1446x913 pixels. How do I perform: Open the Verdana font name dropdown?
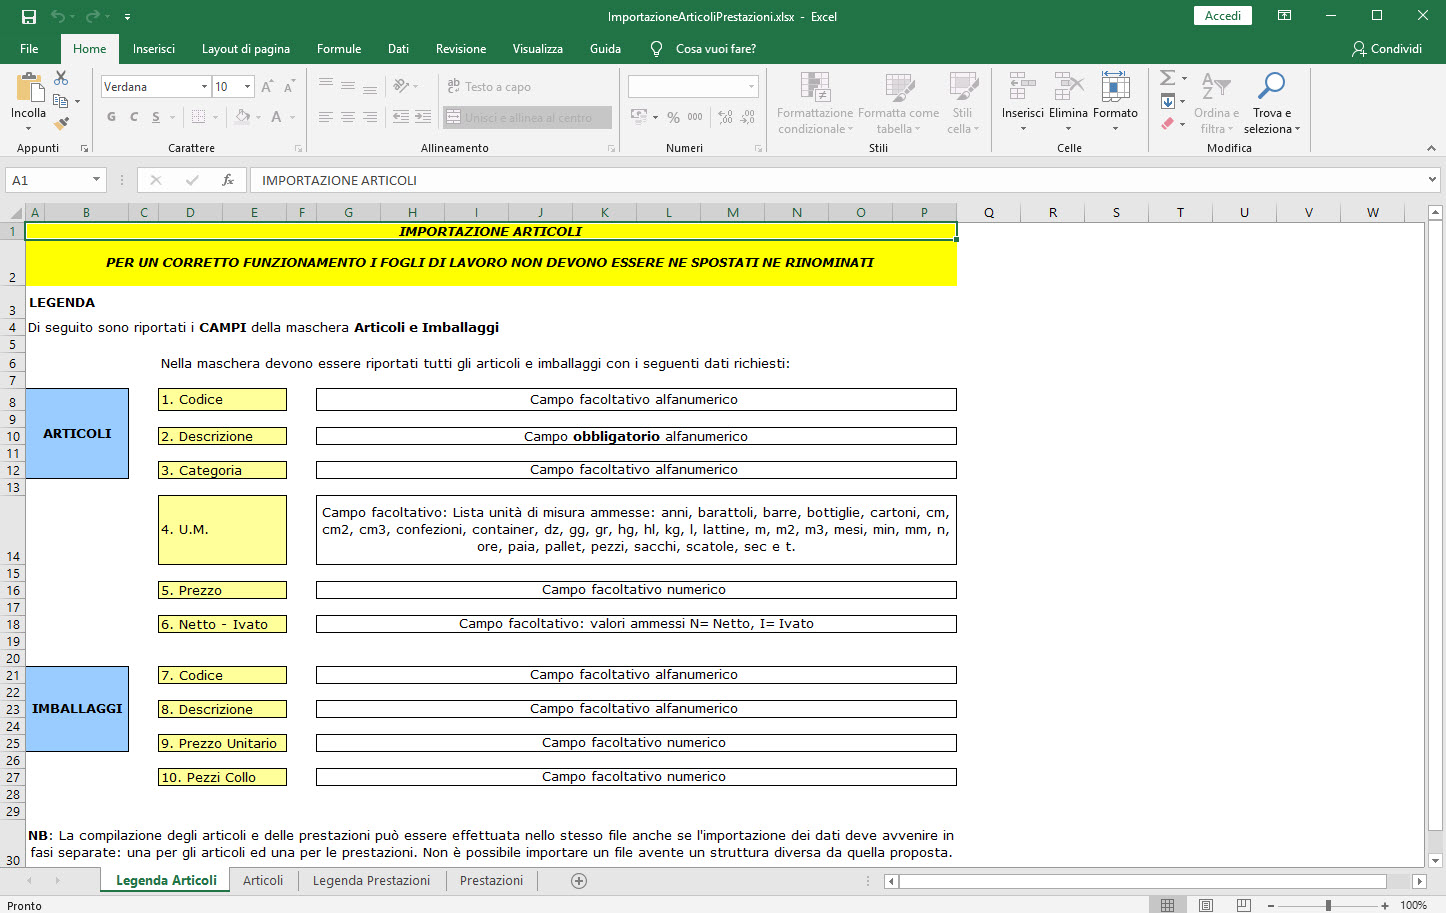click(204, 87)
